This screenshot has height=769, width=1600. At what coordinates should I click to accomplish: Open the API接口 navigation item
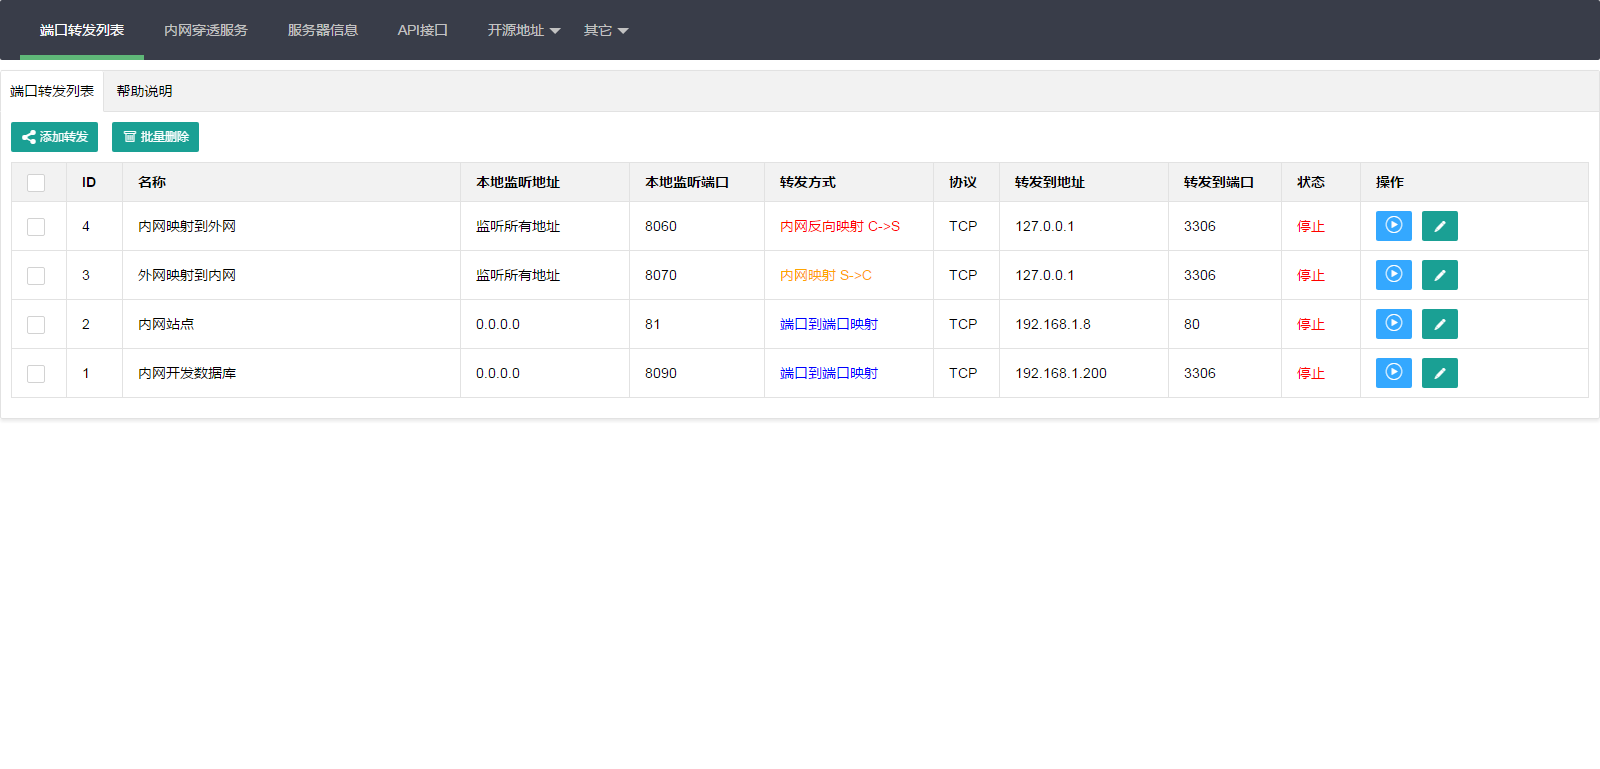pos(422,30)
